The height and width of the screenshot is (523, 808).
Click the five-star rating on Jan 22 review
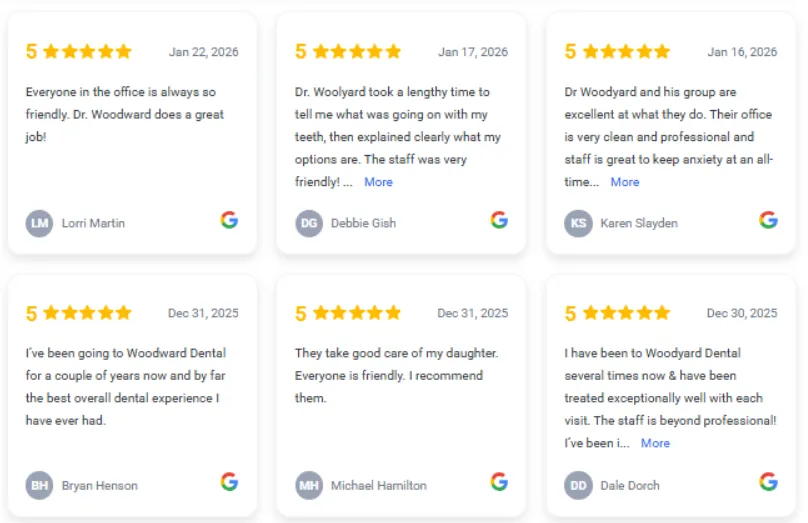coord(87,52)
